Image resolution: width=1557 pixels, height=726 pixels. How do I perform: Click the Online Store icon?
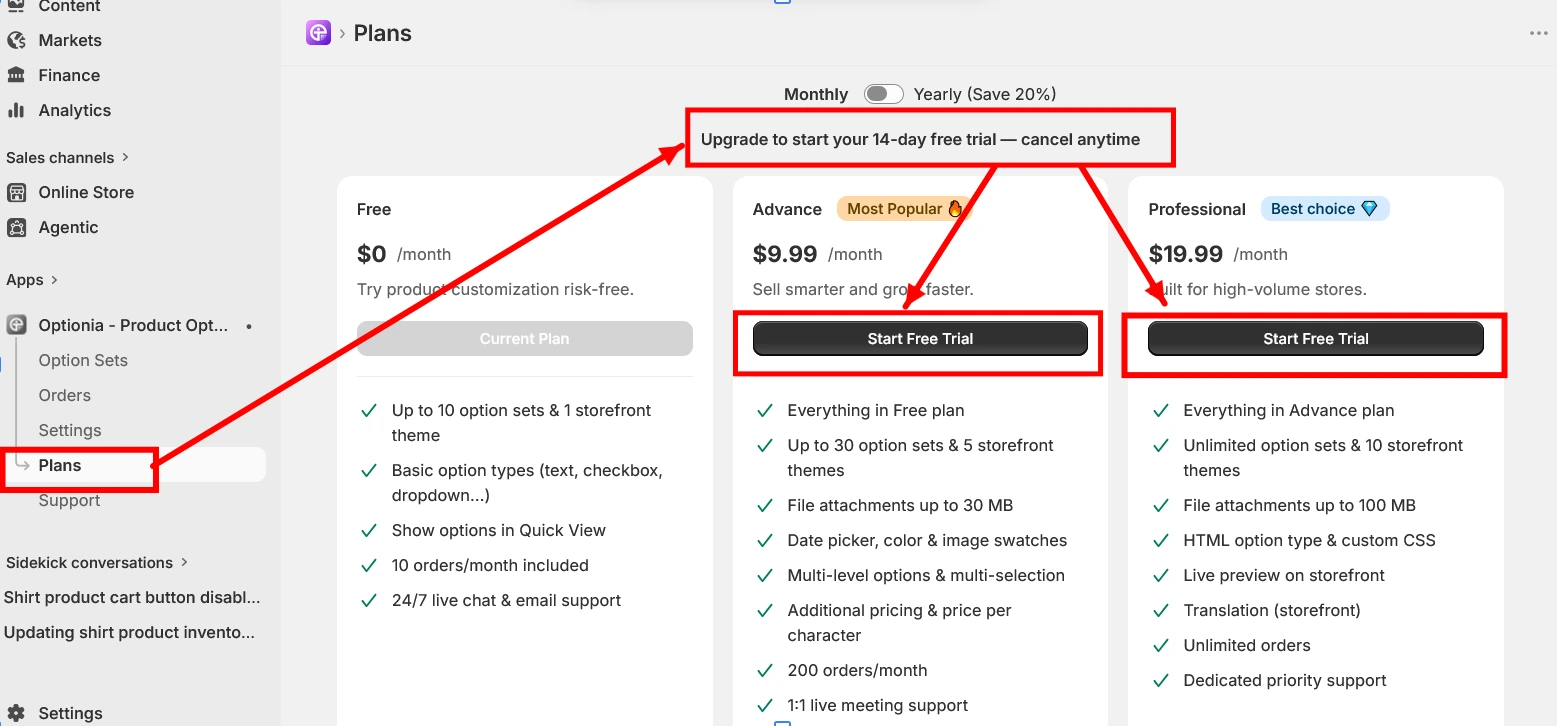click(16, 192)
